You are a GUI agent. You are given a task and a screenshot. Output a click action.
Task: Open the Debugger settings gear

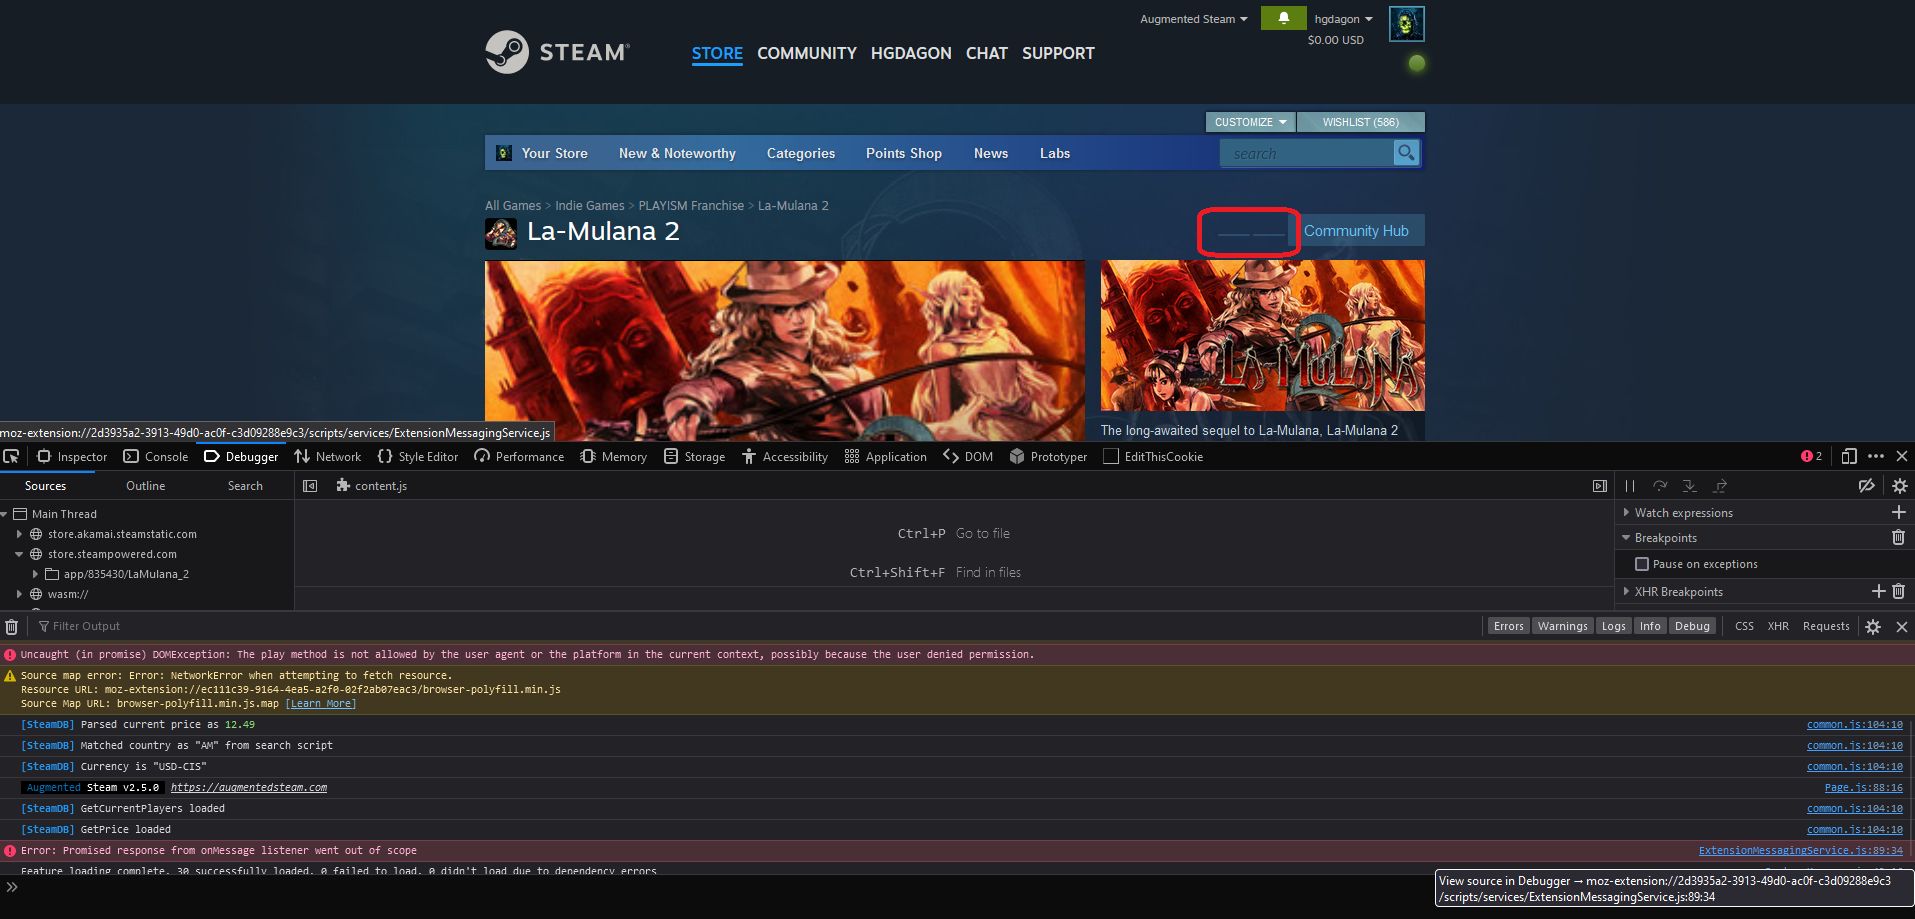point(1899,485)
